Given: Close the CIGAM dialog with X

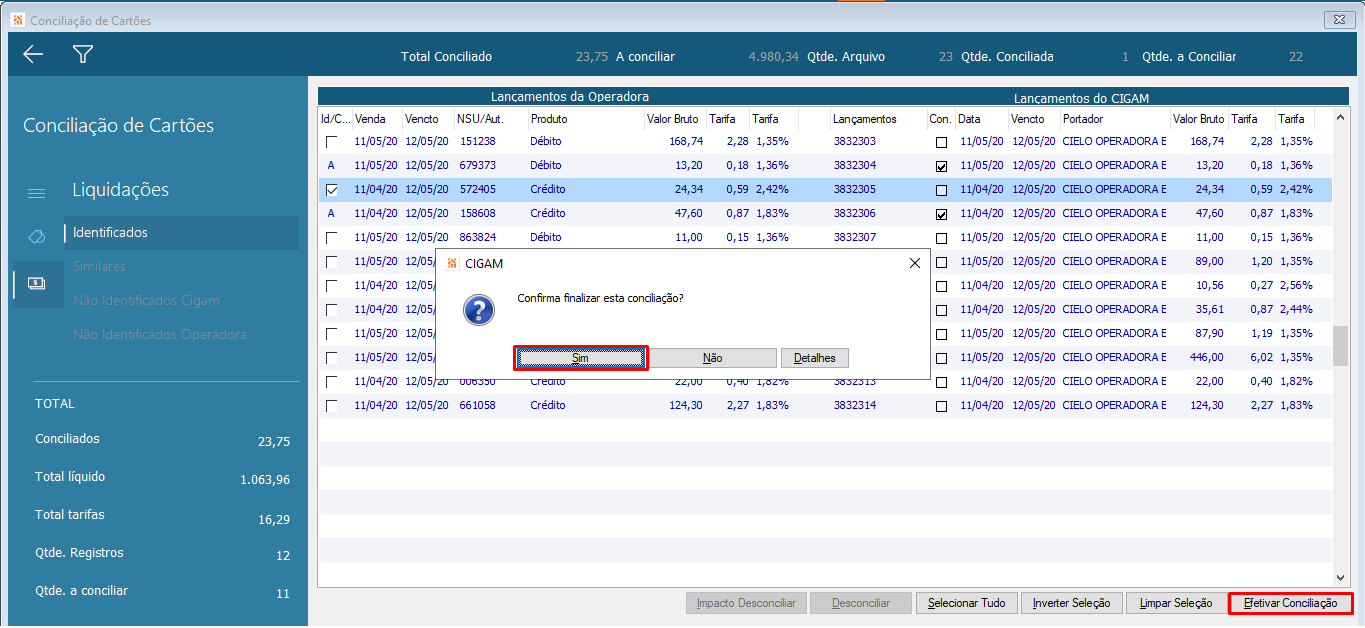Looking at the screenshot, I should pyautogui.click(x=914, y=263).
